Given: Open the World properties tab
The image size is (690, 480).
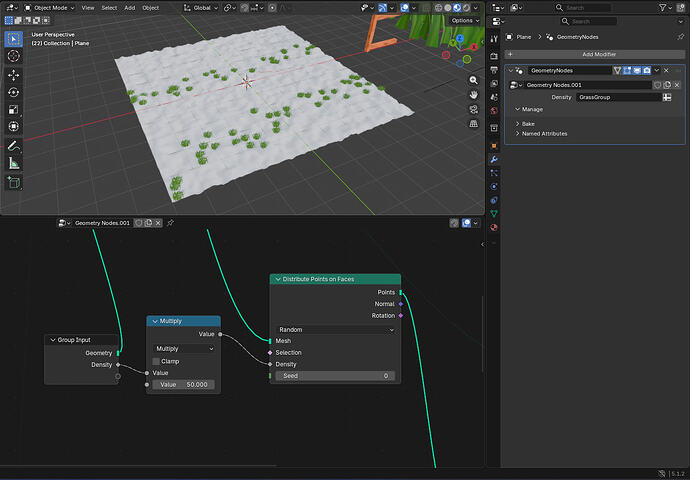Looking at the screenshot, I should click(494, 111).
